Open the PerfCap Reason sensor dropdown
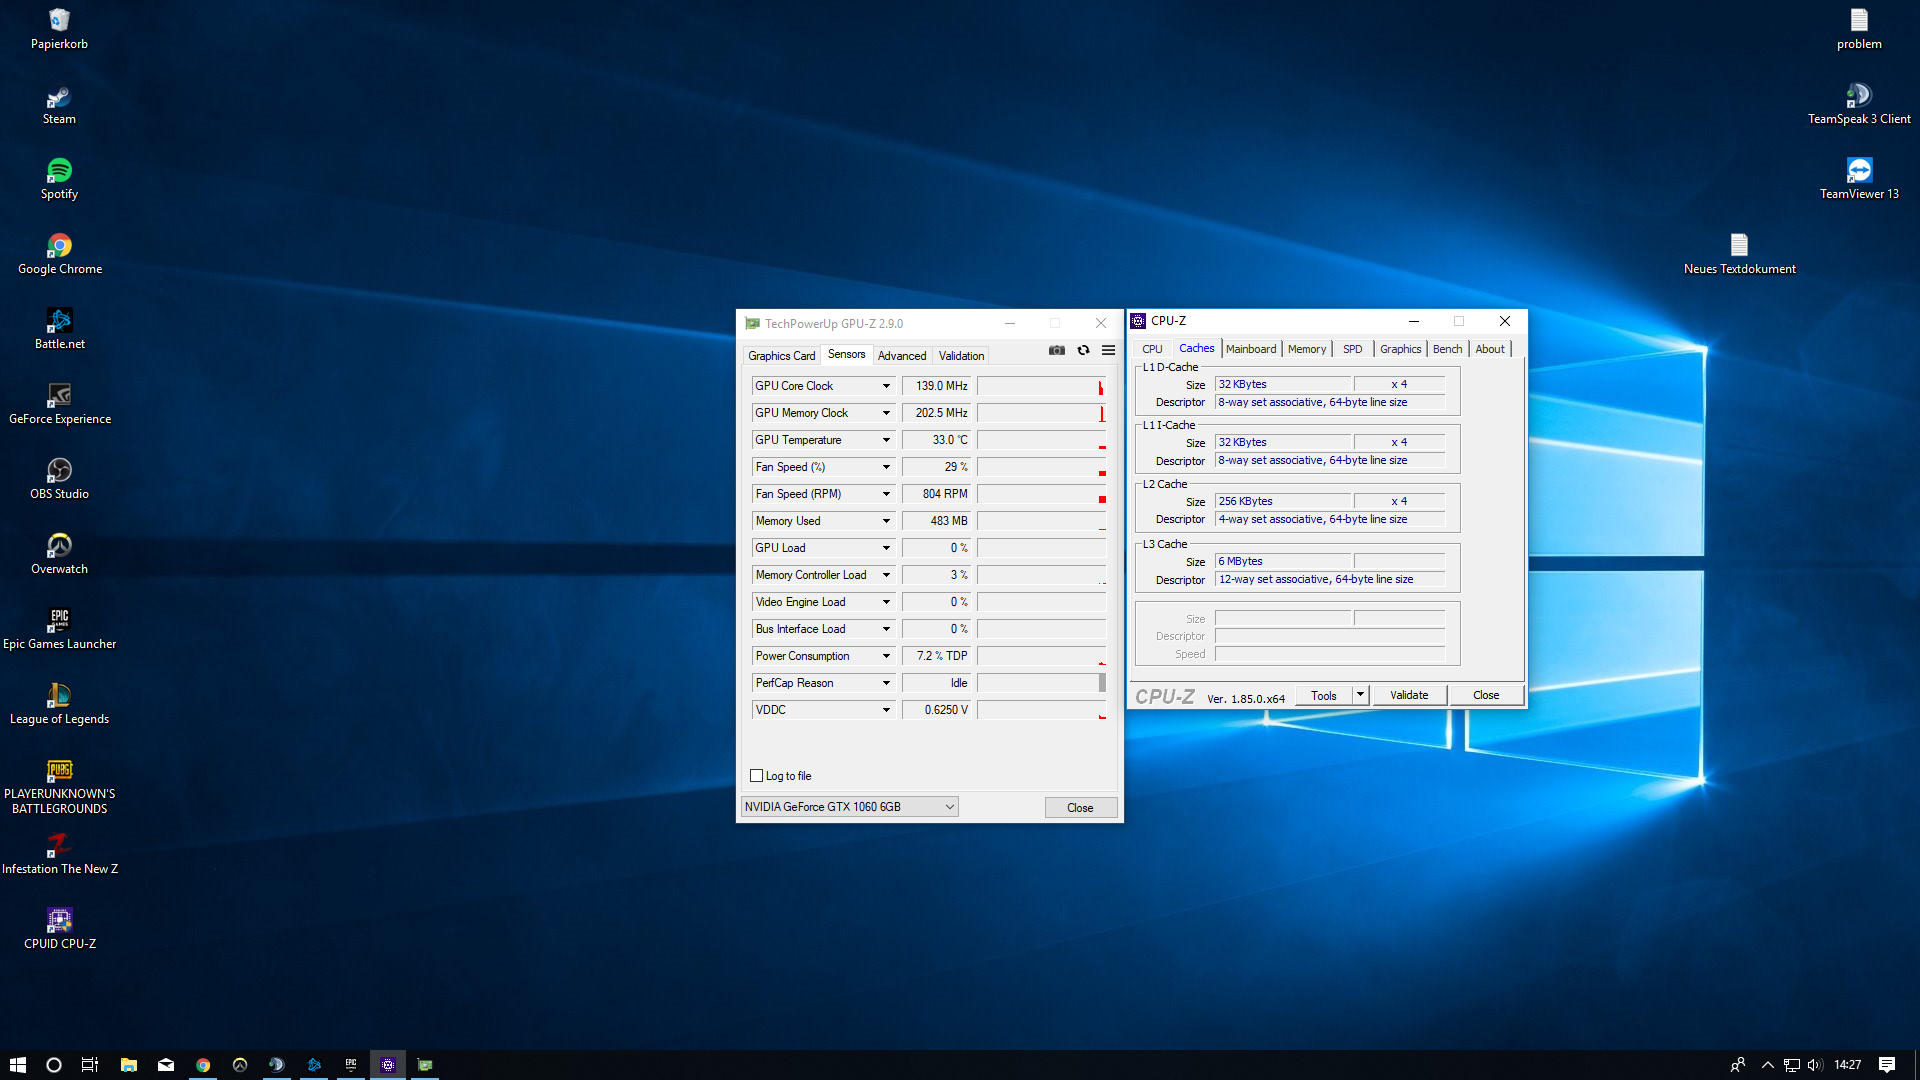The height and width of the screenshot is (1080, 1920). click(886, 683)
